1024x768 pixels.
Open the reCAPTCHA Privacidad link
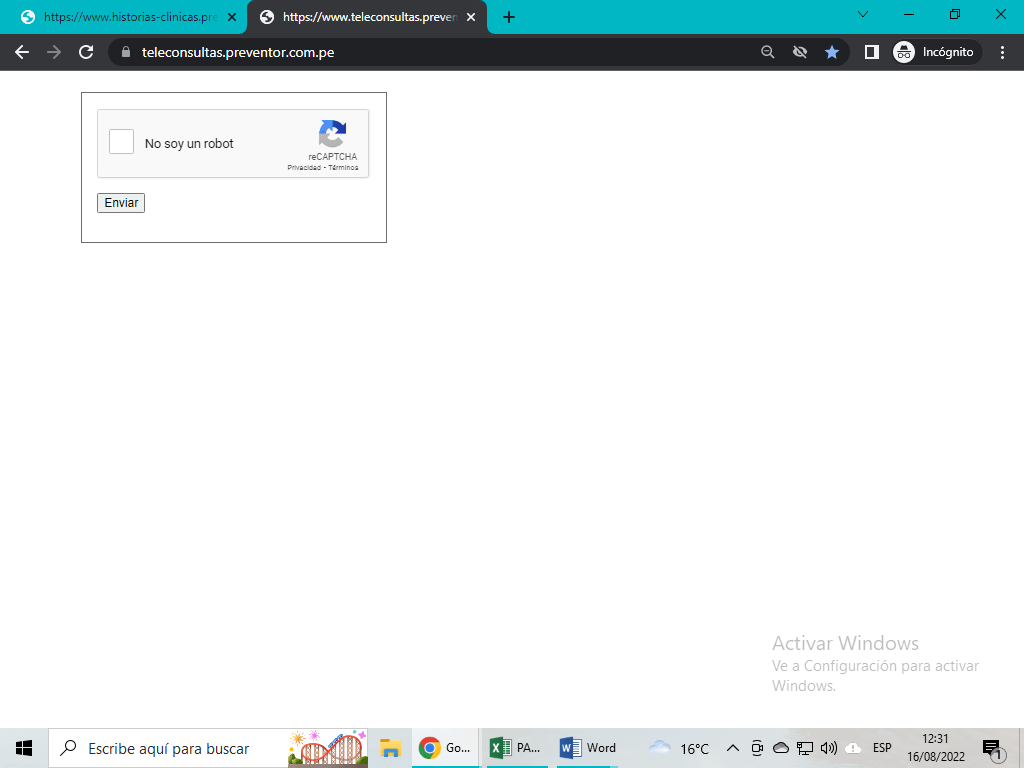coord(304,168)
